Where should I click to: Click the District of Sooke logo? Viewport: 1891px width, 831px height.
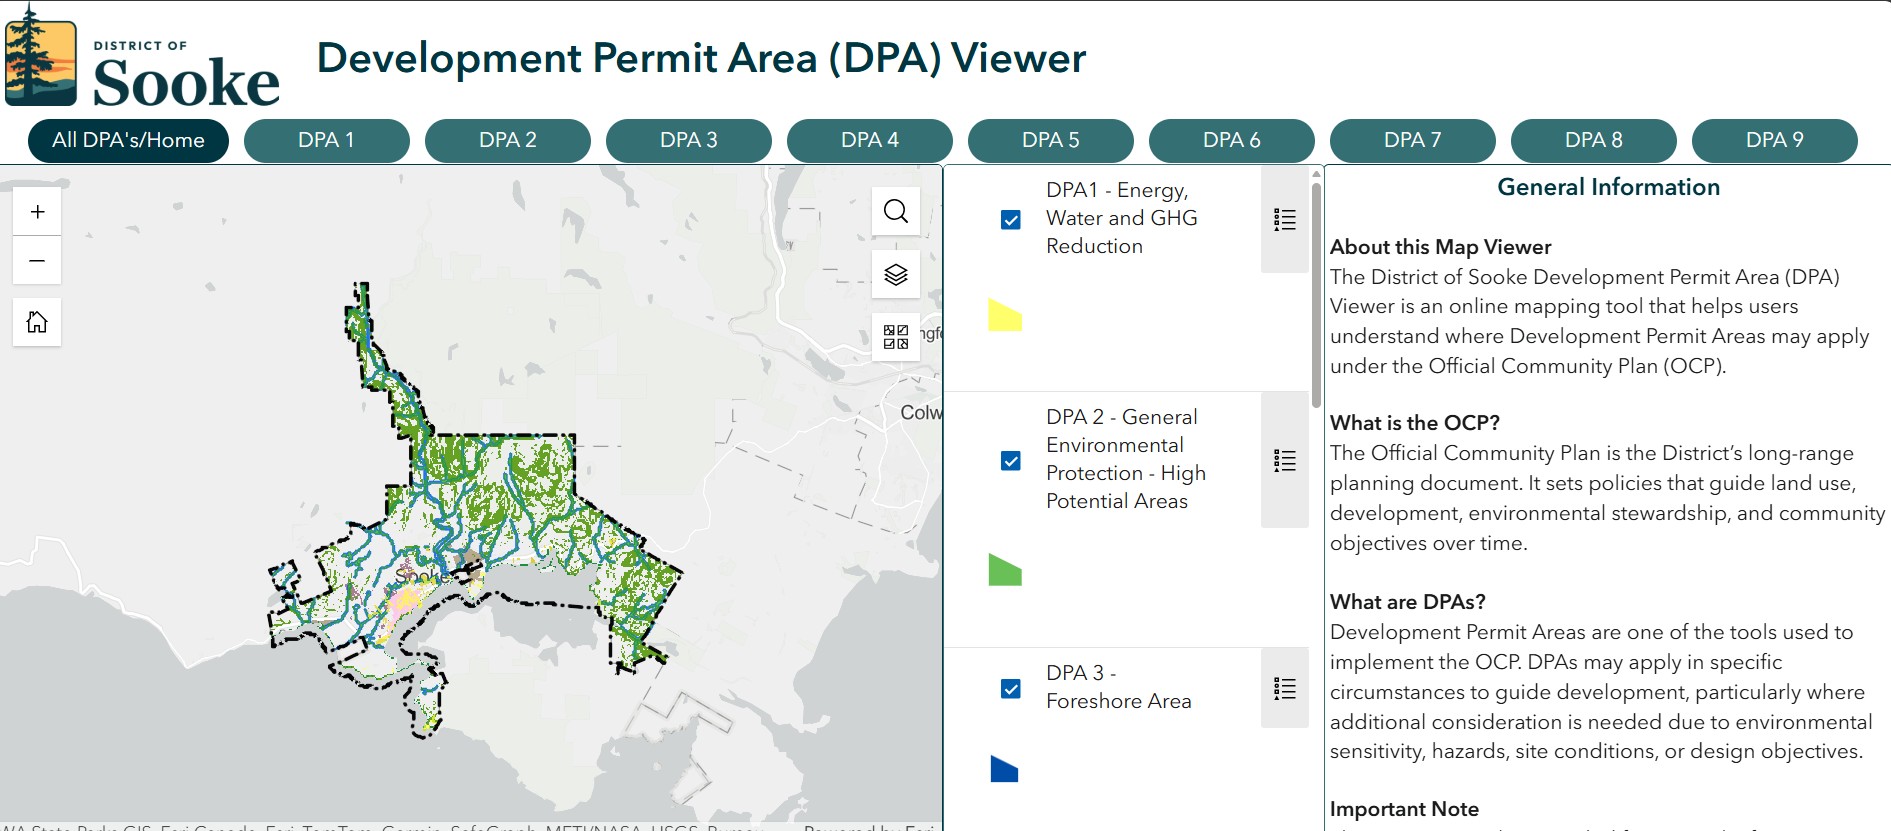pos(142,58)
